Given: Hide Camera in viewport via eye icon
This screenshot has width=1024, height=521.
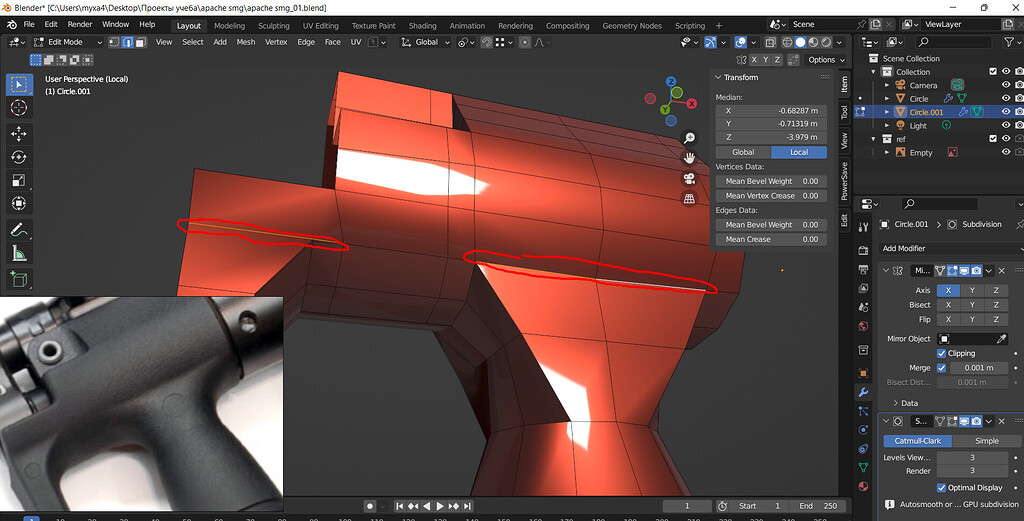Looking at the screenshot, I should click(1006, 86).
